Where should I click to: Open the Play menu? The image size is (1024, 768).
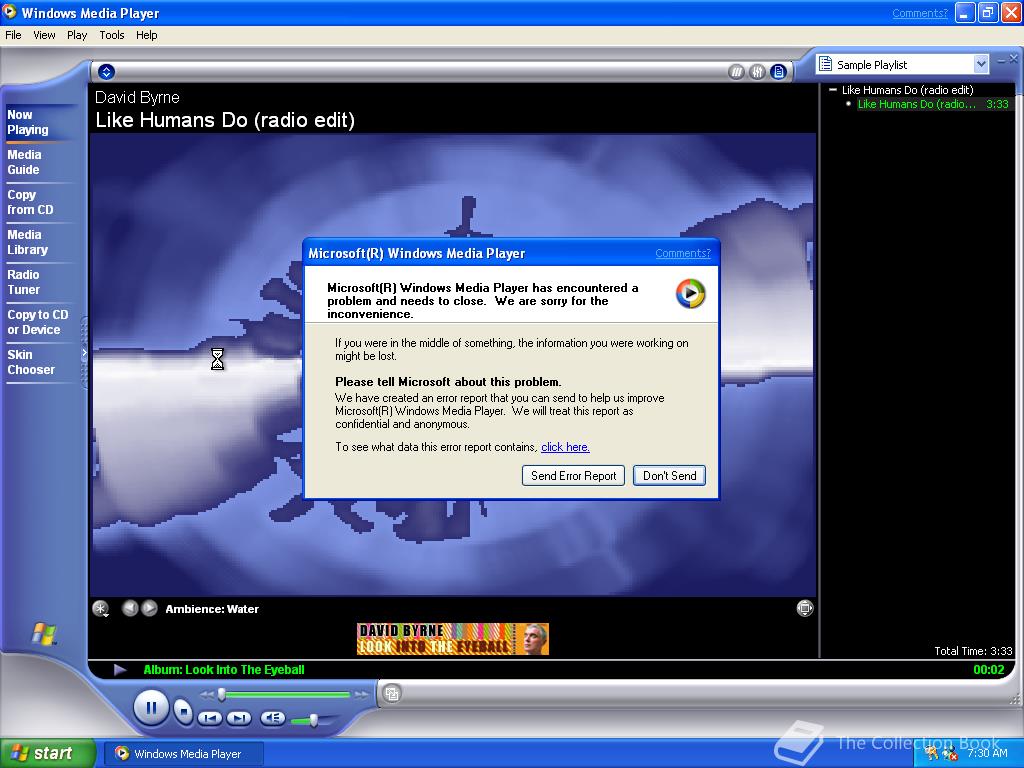tap(77, 35)
